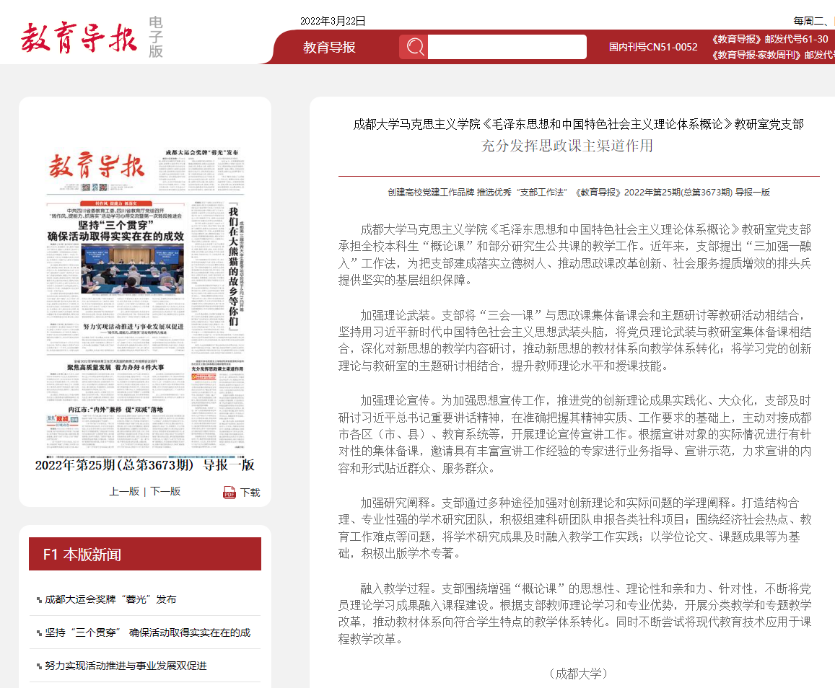835x688 pixels.
Task: Click the article title 充分发挥思政课主渠道作用
Action: click(x=566, y=146)
